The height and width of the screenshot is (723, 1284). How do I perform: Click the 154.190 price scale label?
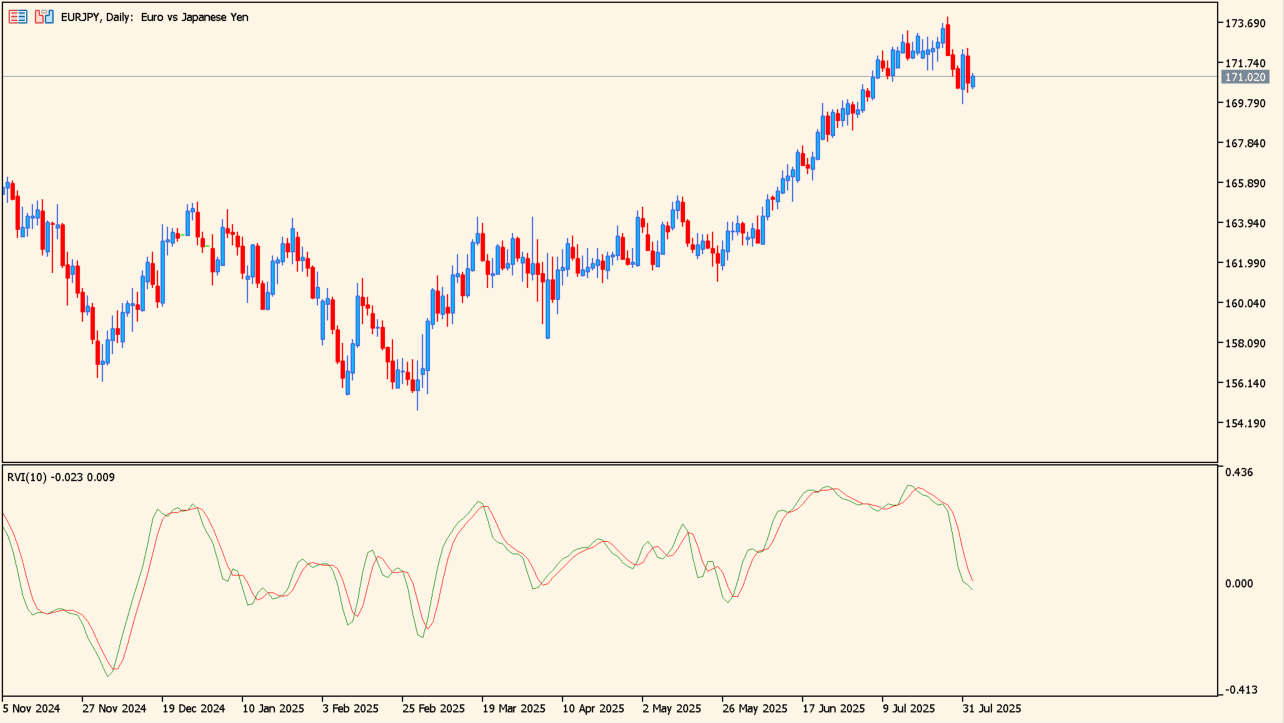[1245, 423]
